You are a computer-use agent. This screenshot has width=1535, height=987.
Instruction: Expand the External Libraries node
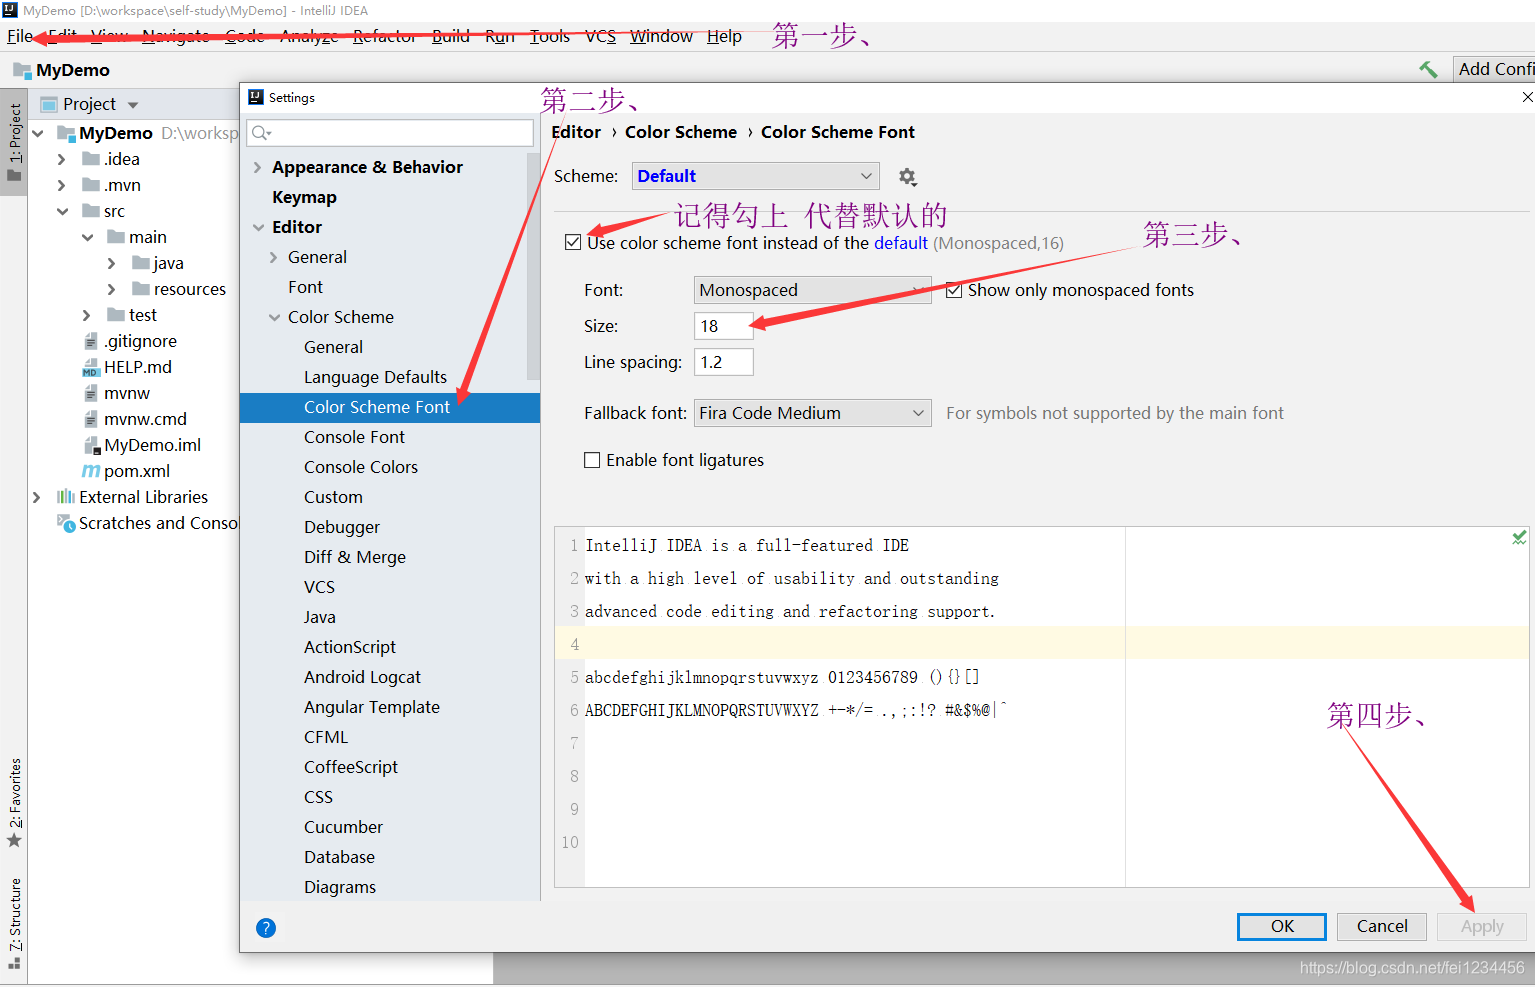[x=37, y=497]
